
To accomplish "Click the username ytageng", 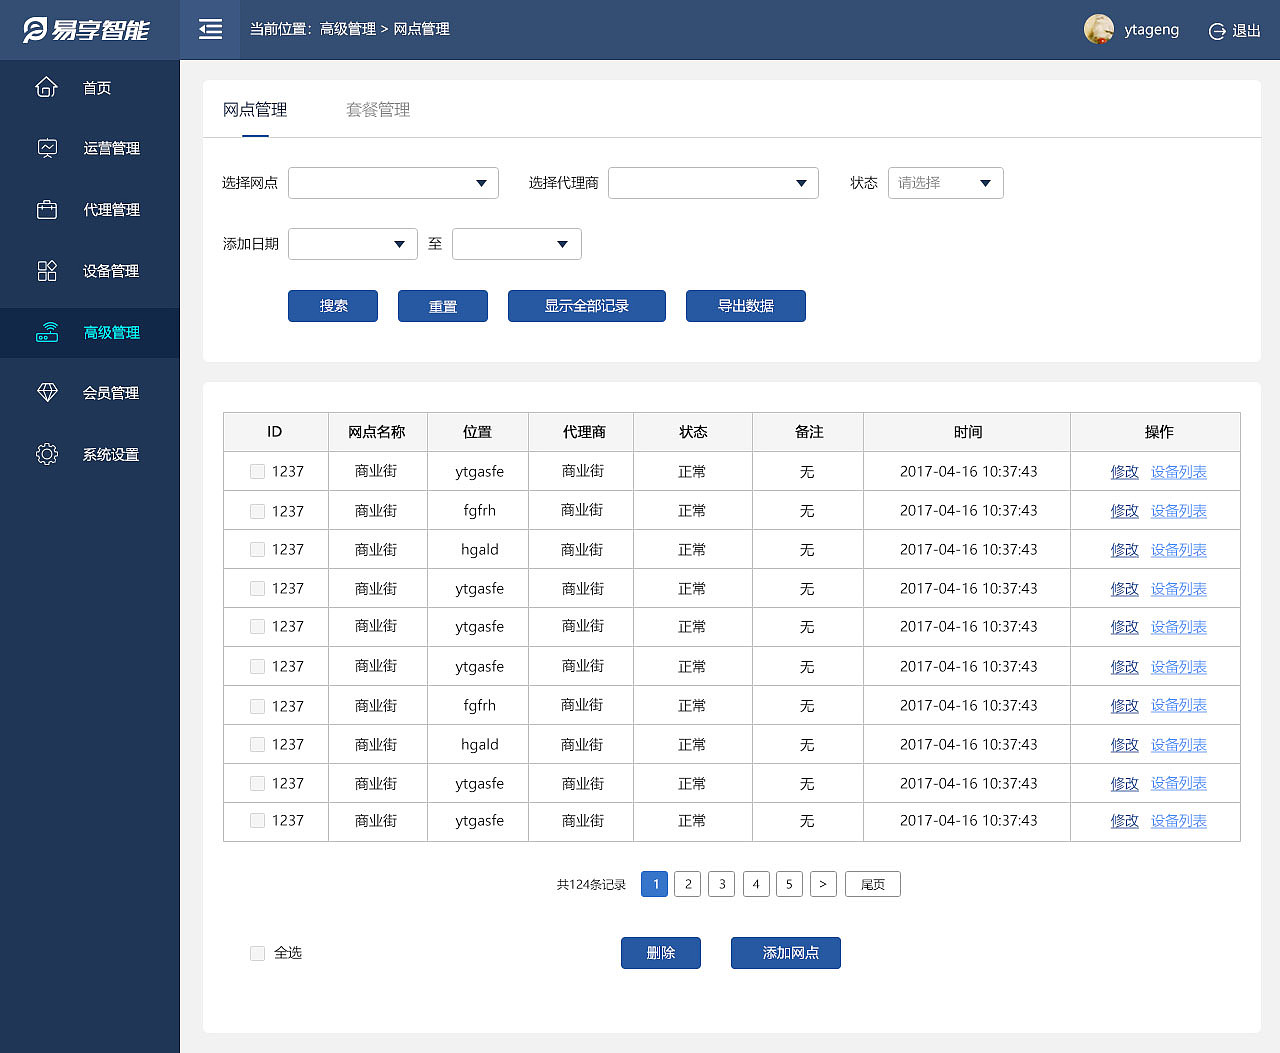I will (x=1151, y=30).
